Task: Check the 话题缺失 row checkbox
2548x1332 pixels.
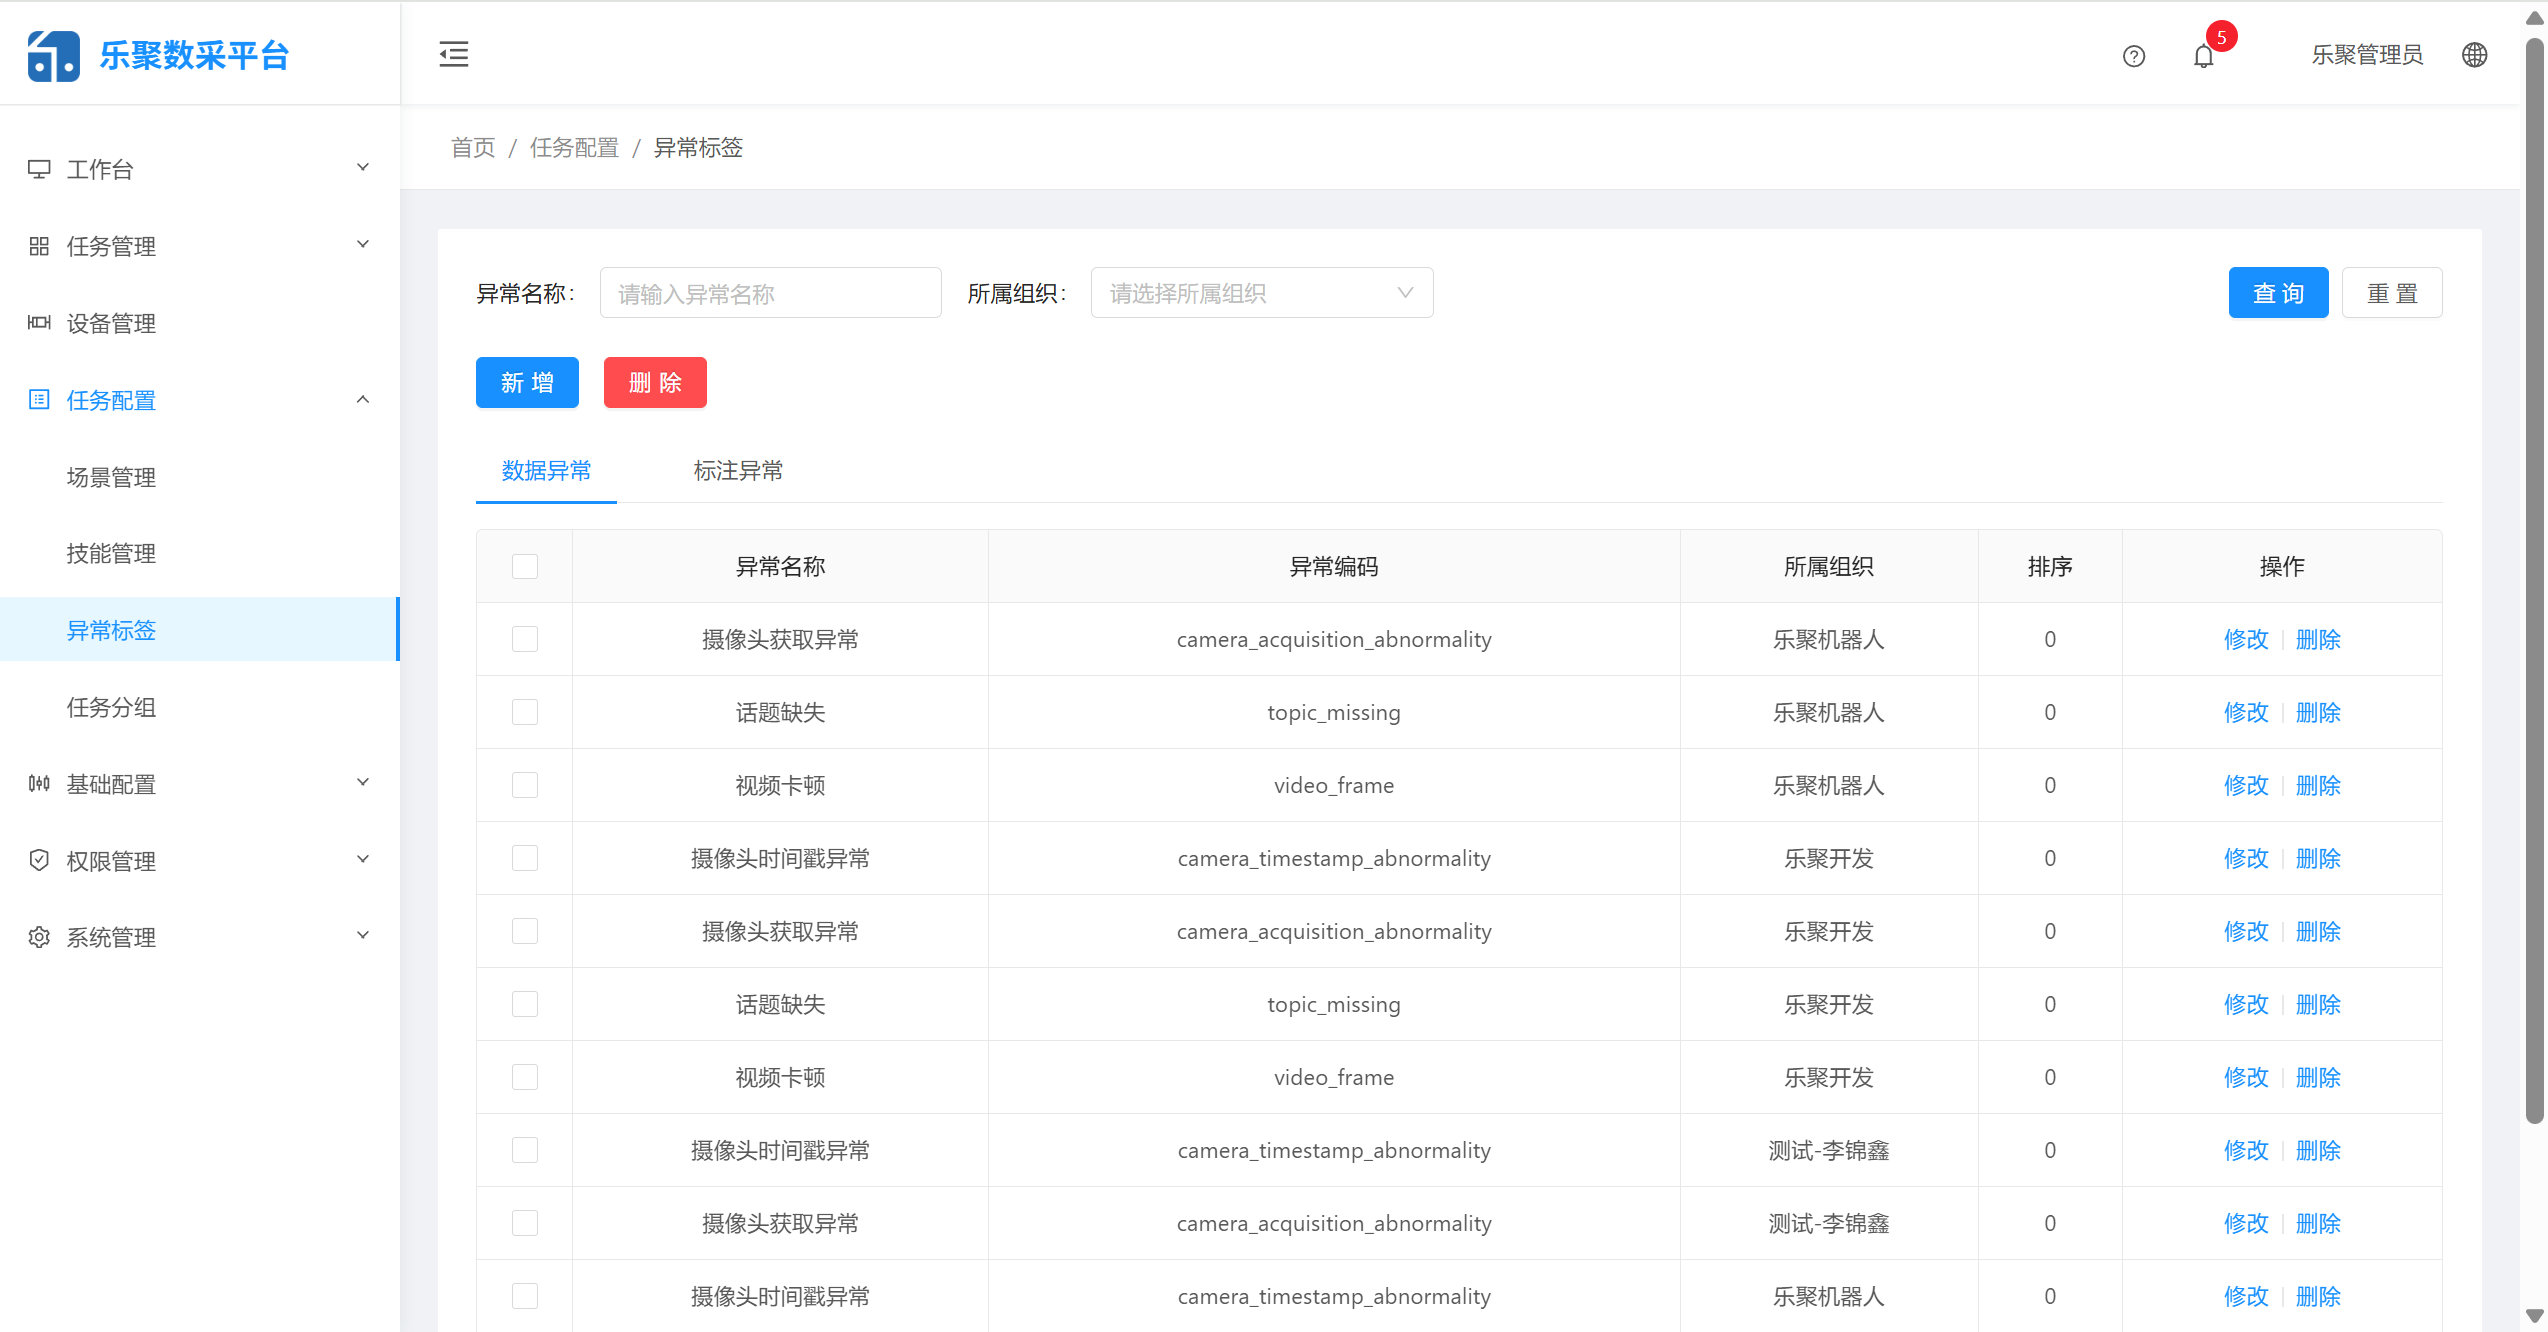Action: tap(524, 712)
